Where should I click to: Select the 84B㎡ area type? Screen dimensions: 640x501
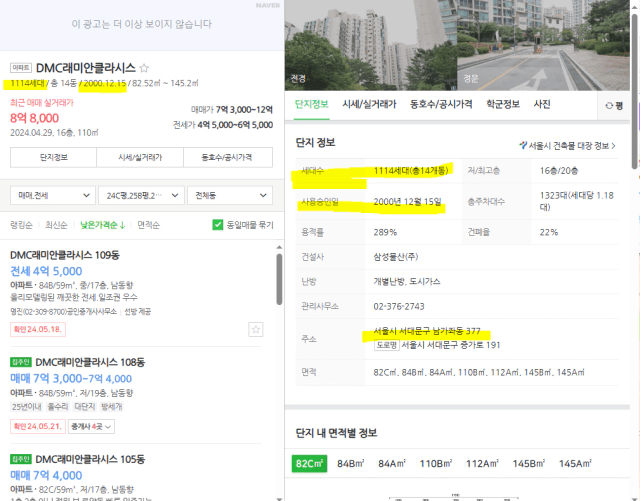coord(350,464)
